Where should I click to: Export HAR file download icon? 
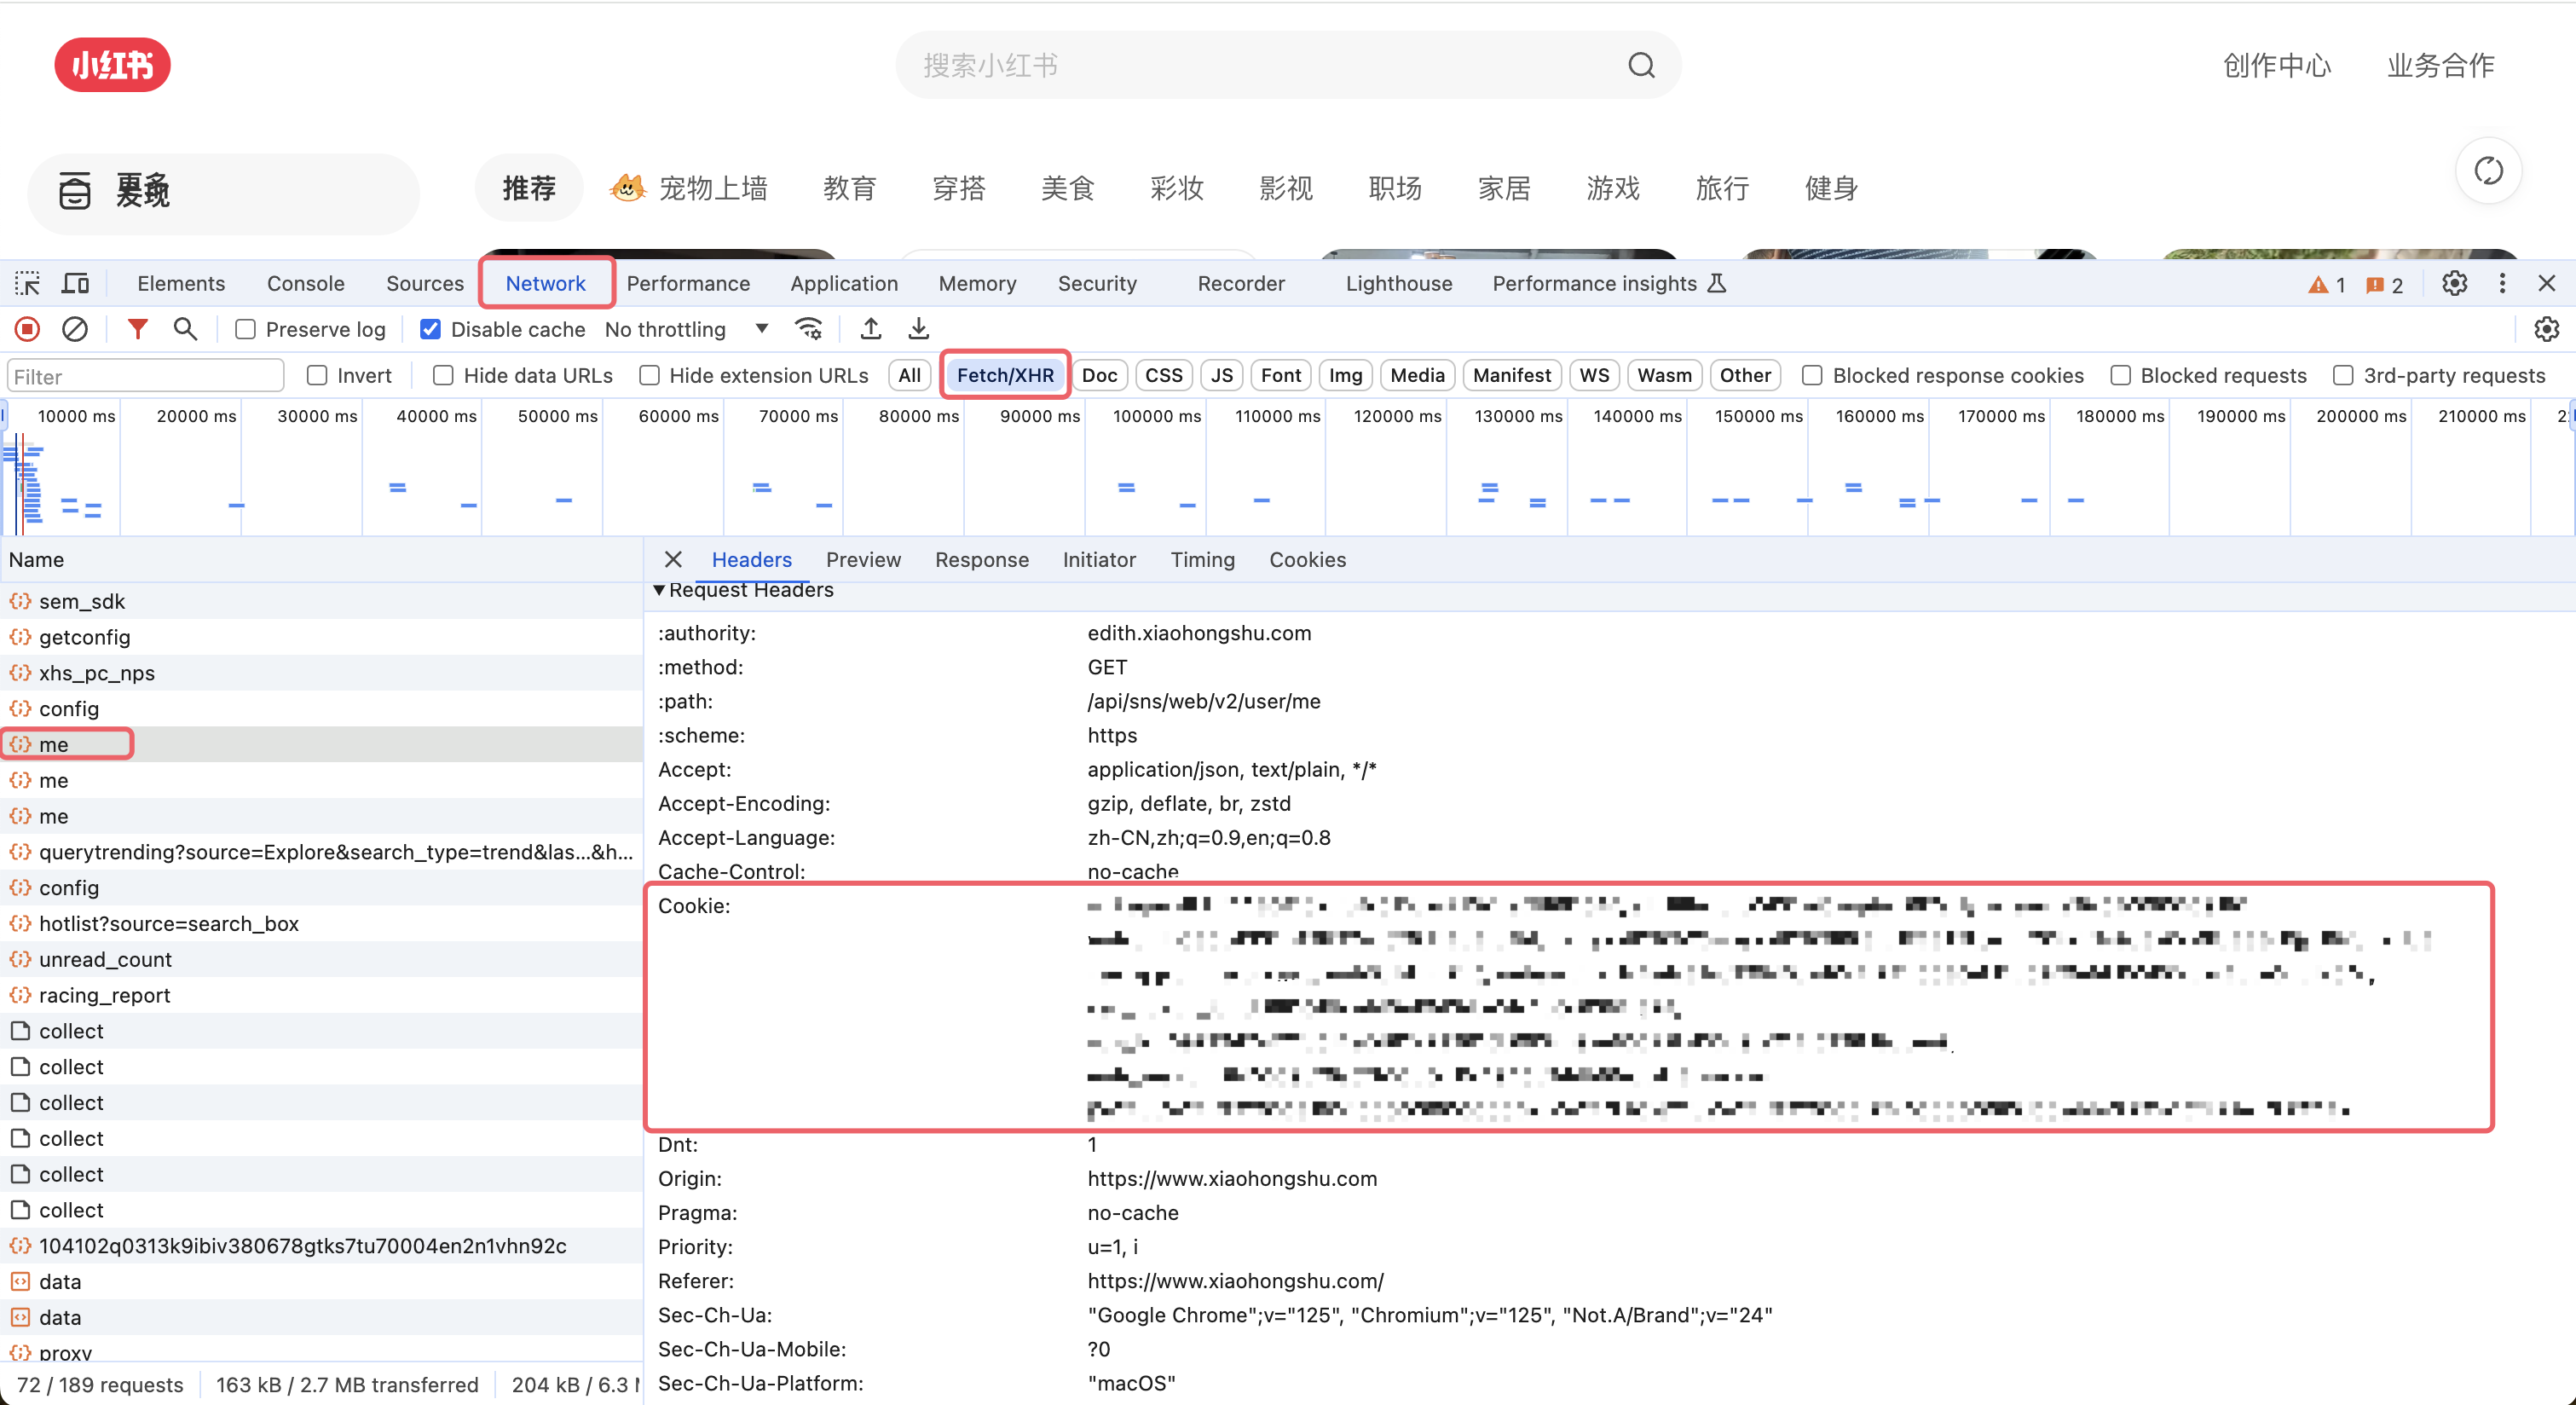click(918, 329)
